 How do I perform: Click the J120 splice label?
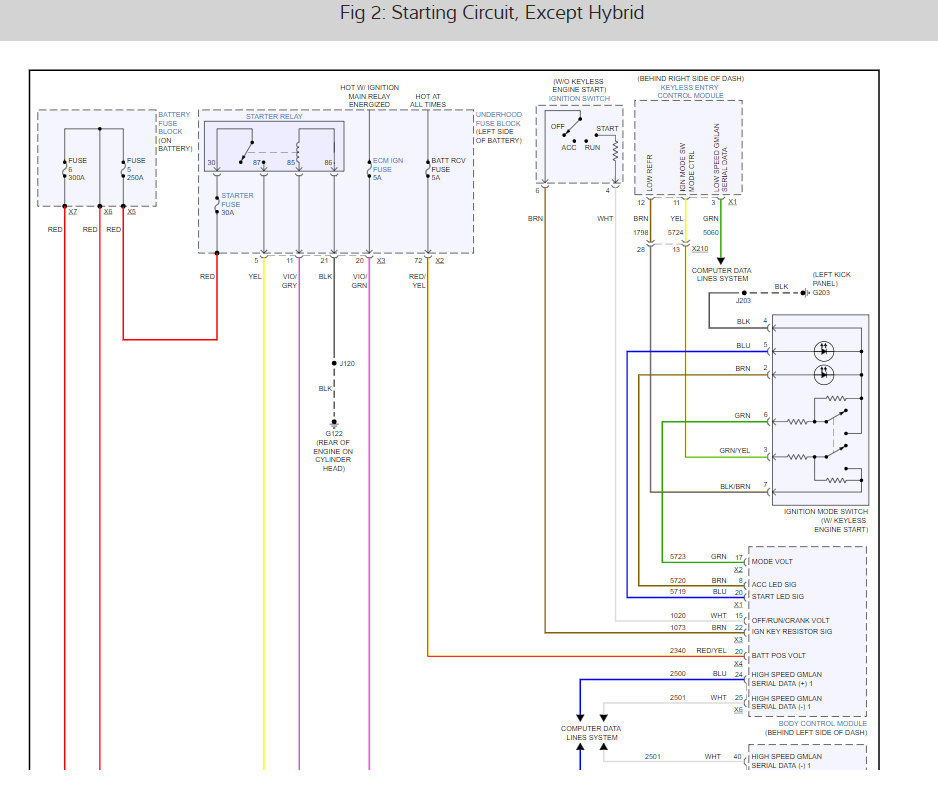(x=347, y=364)
